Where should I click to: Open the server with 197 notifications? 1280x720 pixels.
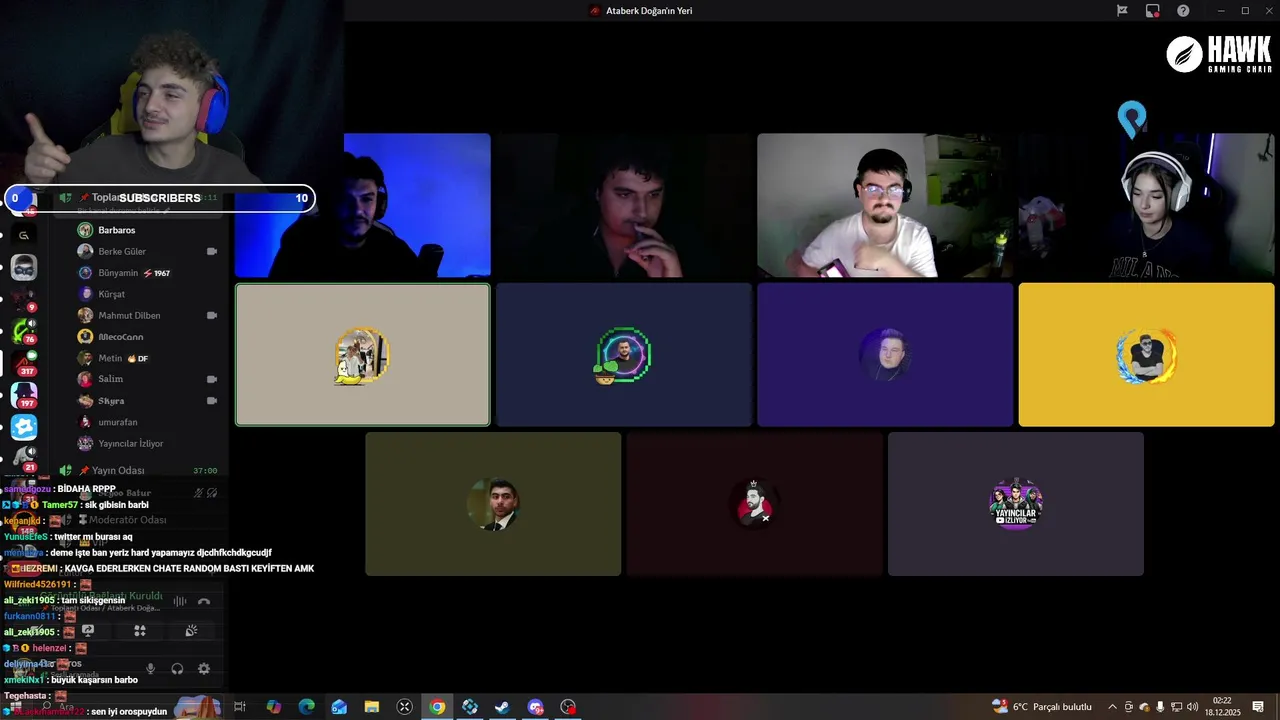click(24, 395)
